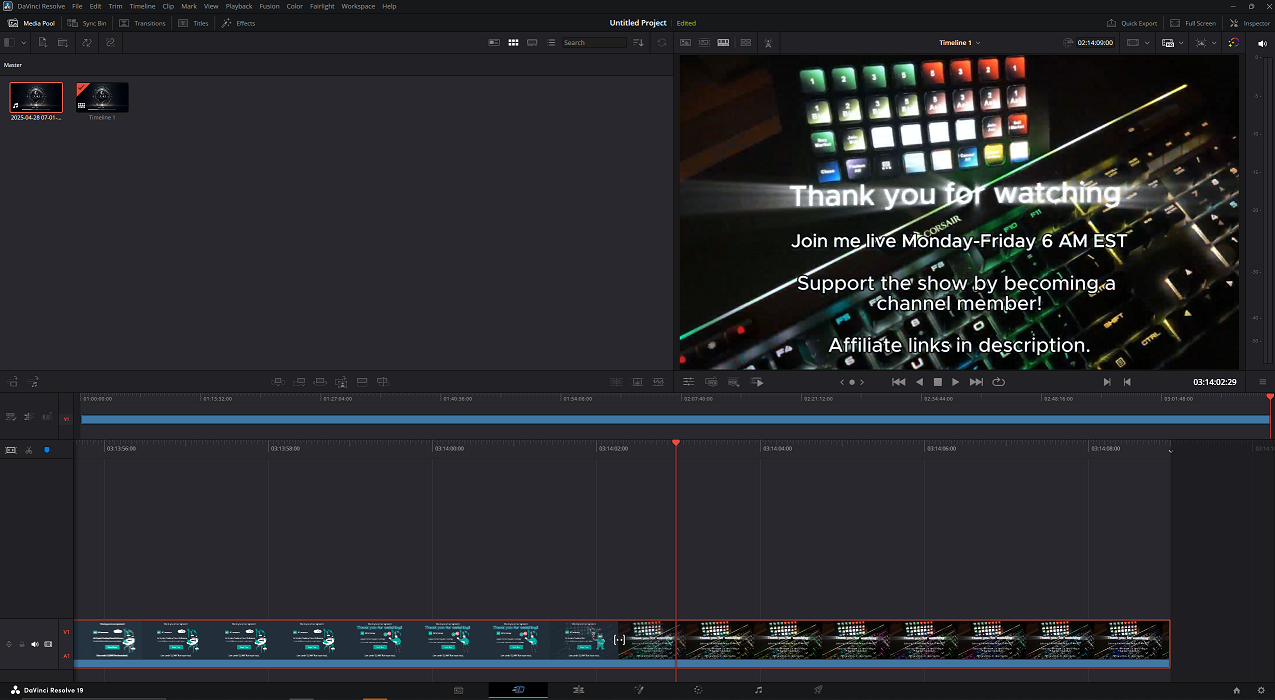Click the Import Media icon
The width and height of the screenshot is (1275, 700).
pos(43,42)
